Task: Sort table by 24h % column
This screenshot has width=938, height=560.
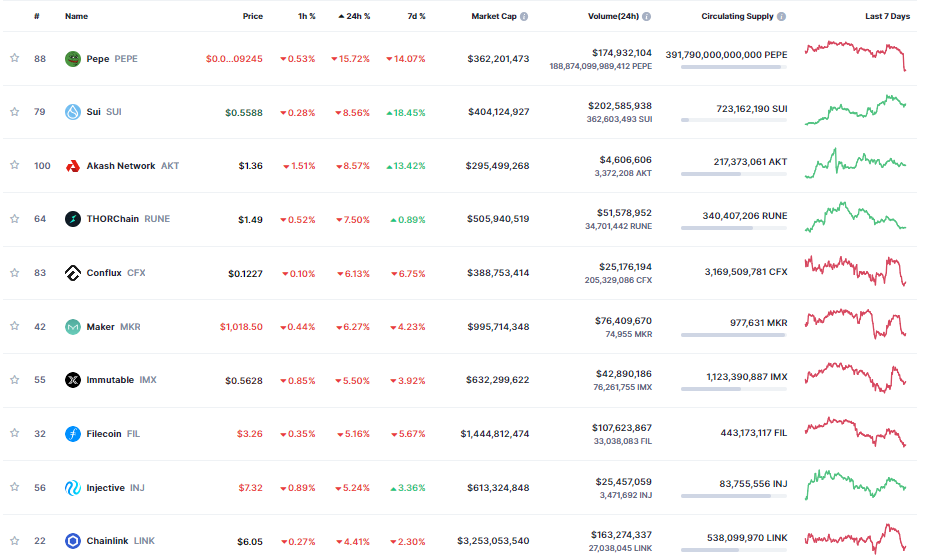Action: pos(354,16)
